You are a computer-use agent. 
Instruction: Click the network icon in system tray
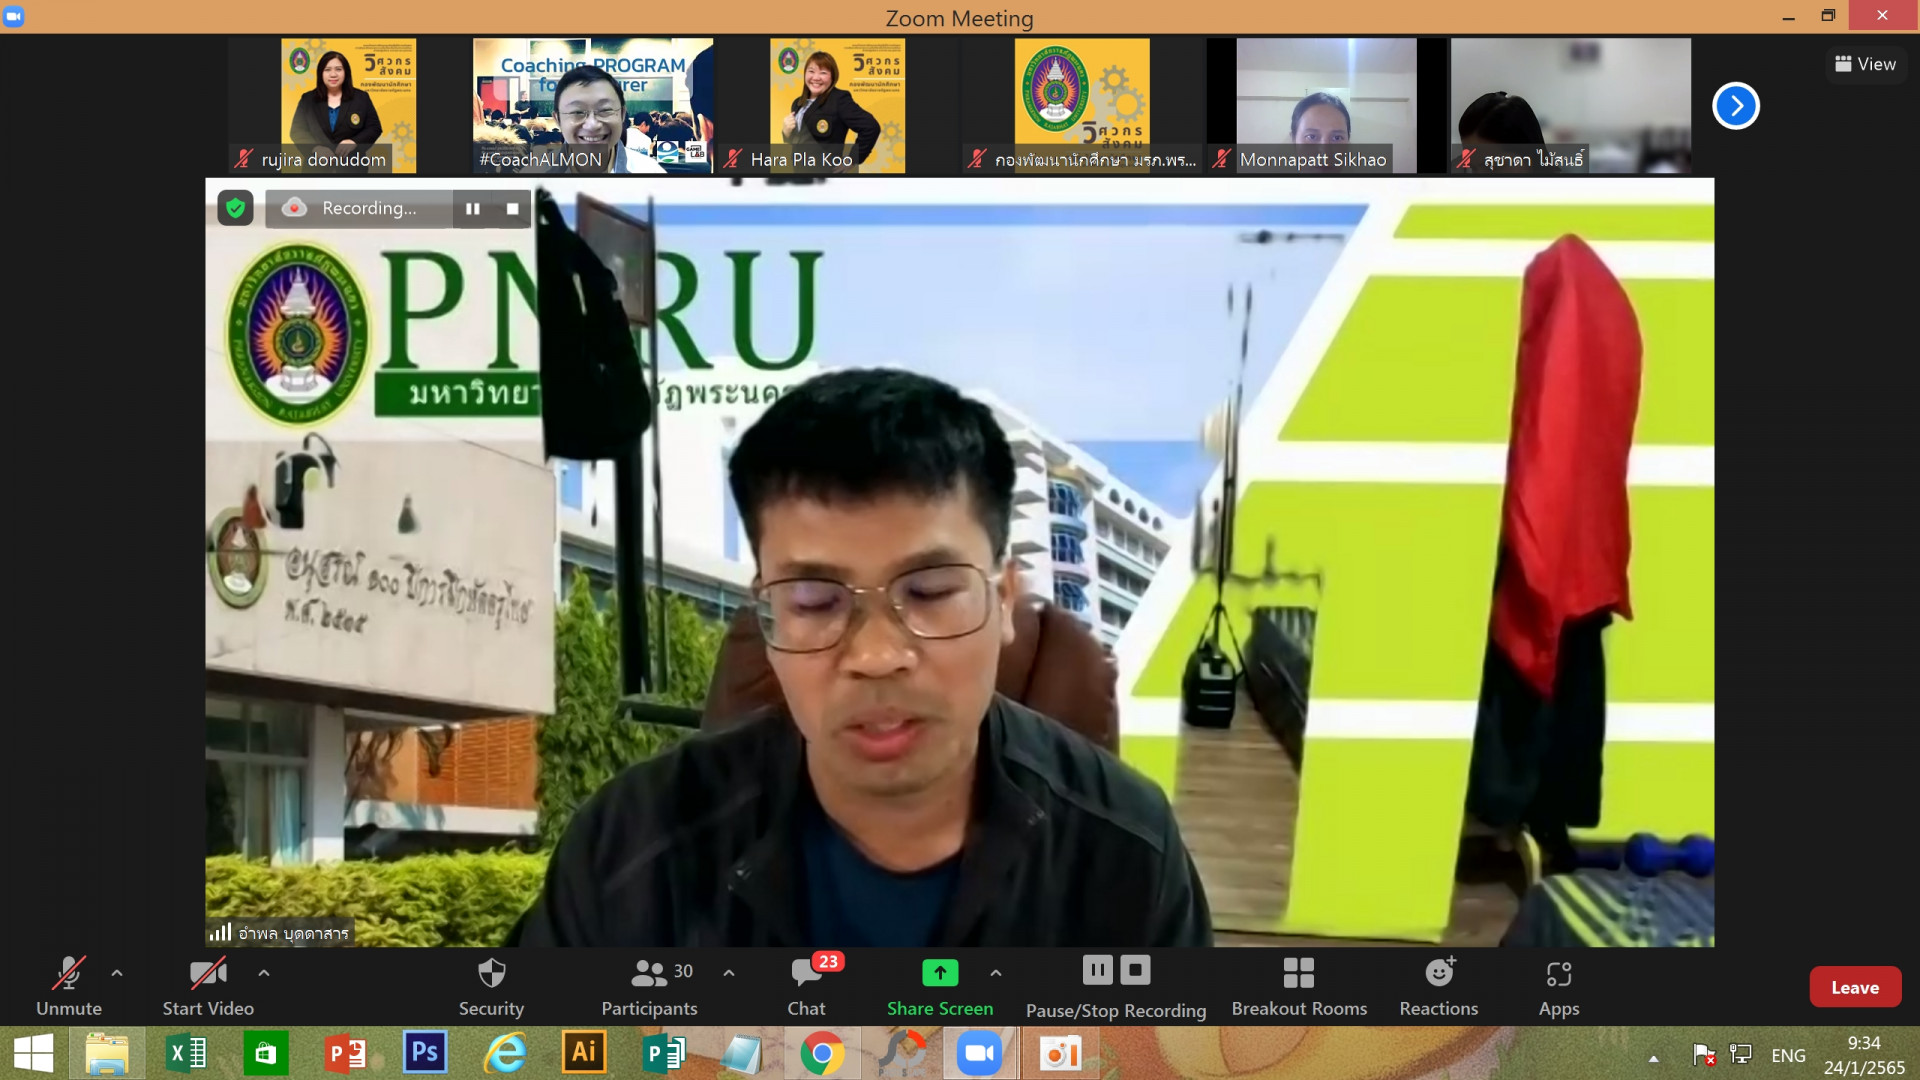click(1741, 1054)
